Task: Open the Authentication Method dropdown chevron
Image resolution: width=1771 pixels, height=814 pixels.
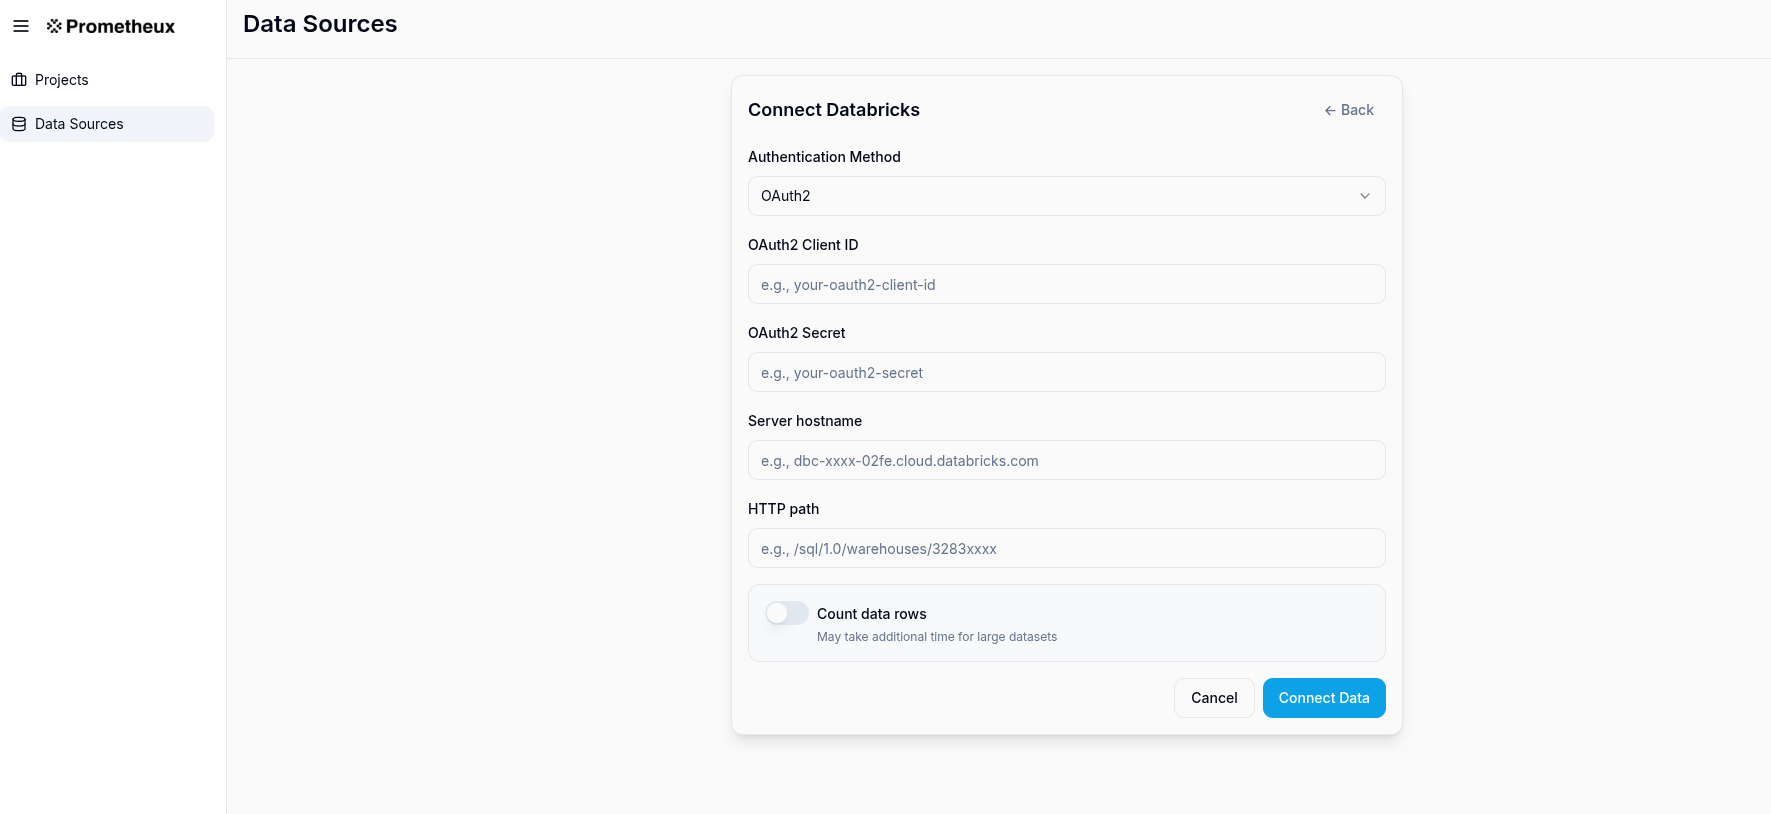Action: pyautogui.click(x=1364, y=196)
